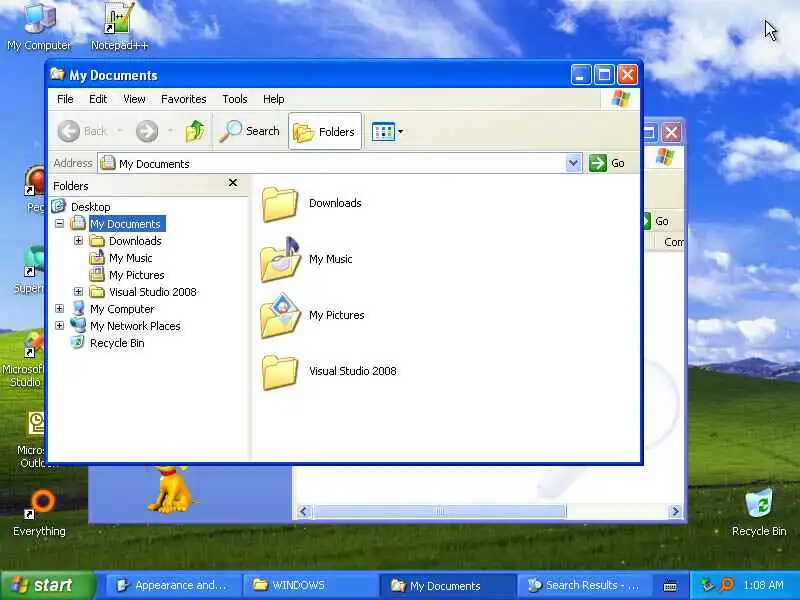This screenshot has height=600, width=800.
Task: Go up one folder level icon
Action: click(x=194, y=131)
